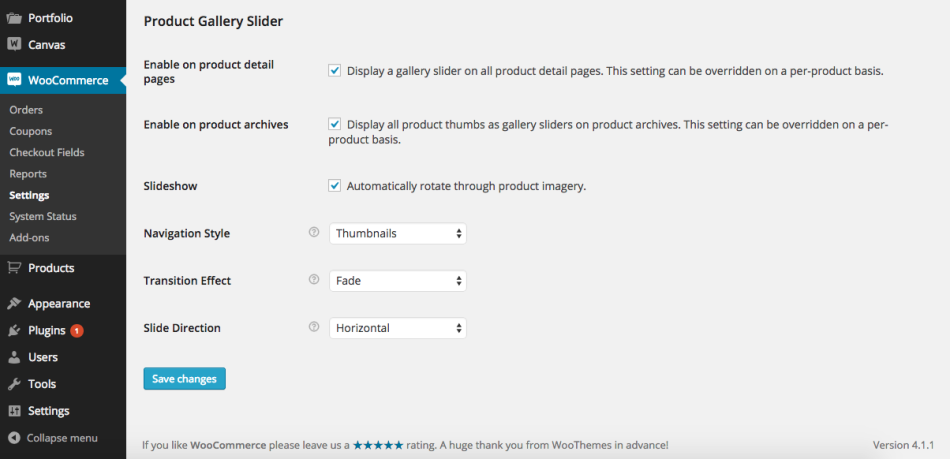
Task: Click the Products cart icon
Action: (x=15, y=268)
